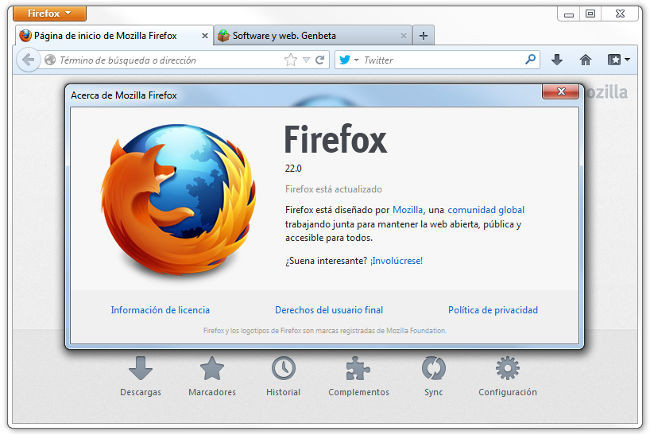Switch to Página de inicio de Mozilla Firefox tab
This screenshot has height=434, width=650.
(114, 36)
